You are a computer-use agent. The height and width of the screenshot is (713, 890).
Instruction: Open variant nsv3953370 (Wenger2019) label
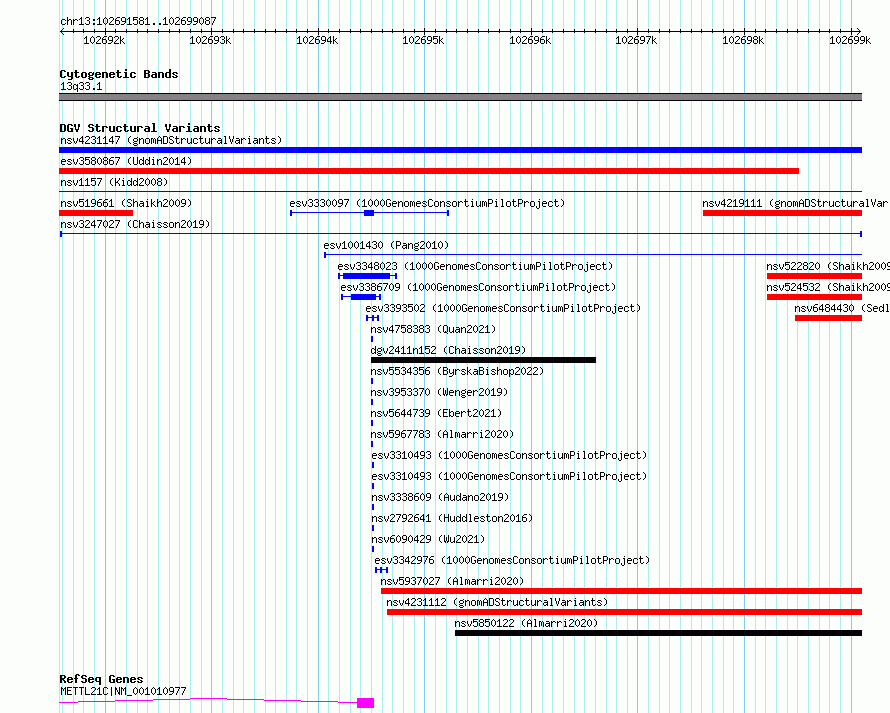(x=439, y=392)
